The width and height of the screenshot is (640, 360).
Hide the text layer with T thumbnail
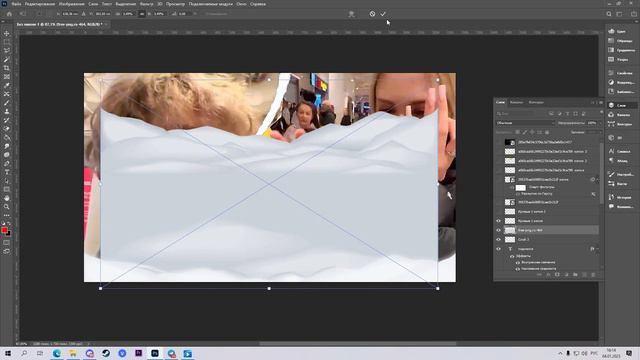498,249
